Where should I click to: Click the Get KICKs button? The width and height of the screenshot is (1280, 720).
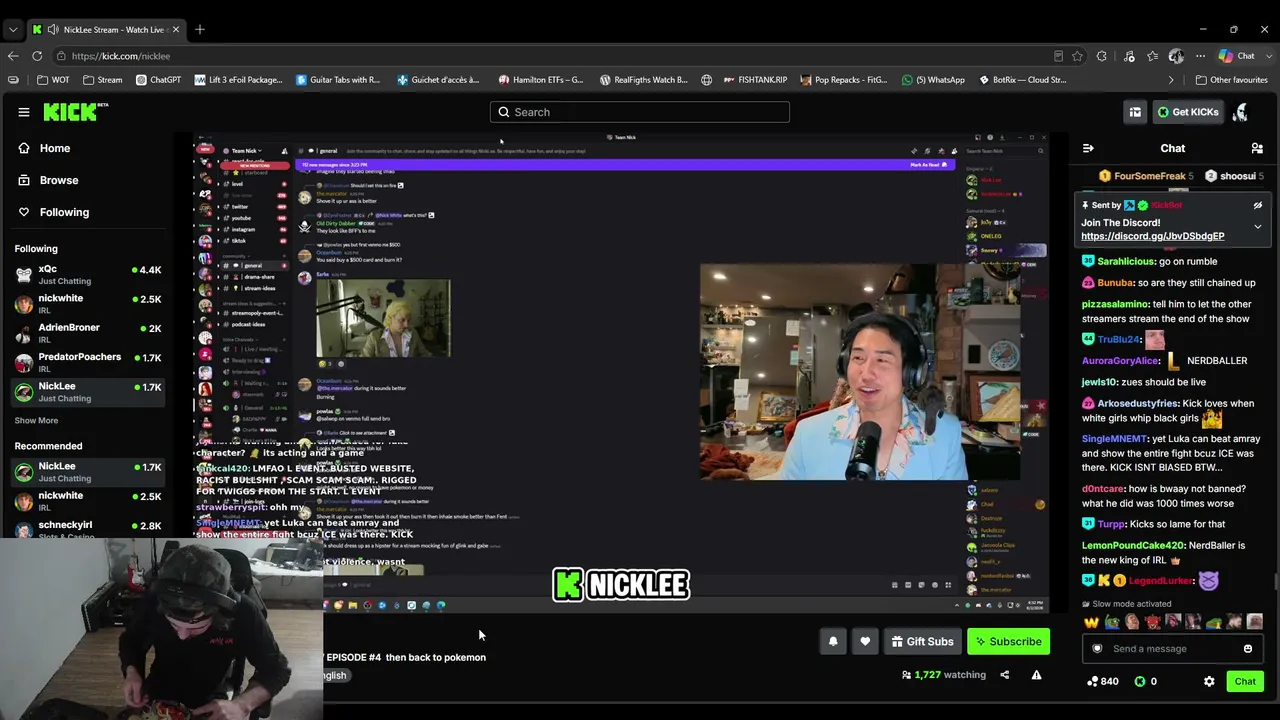pos(1188,112)
